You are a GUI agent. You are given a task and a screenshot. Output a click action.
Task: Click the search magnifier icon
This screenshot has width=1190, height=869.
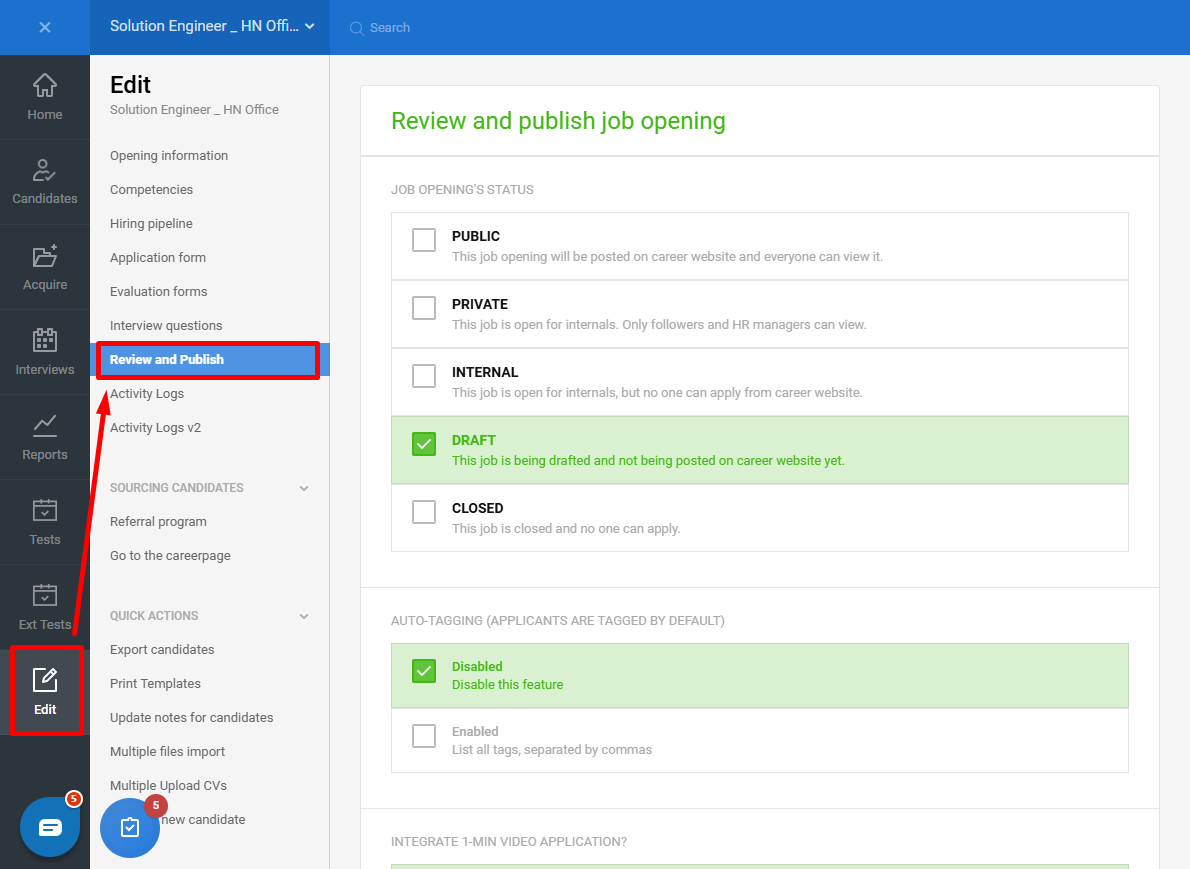pyautogui.click(x=356, y=28)
